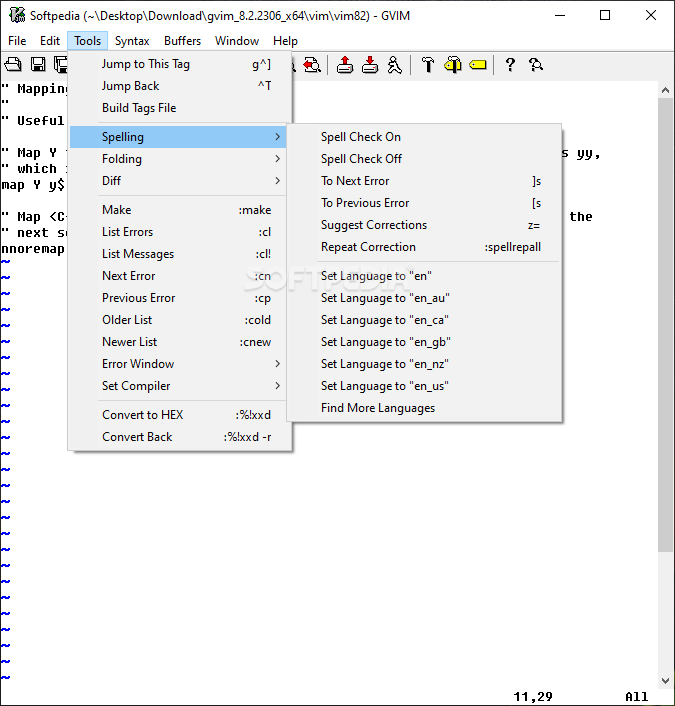Click the Find Previous magnifier icon
Viewport: 675px width, 706px height.
pyautogui.click(x=312, y=65)
